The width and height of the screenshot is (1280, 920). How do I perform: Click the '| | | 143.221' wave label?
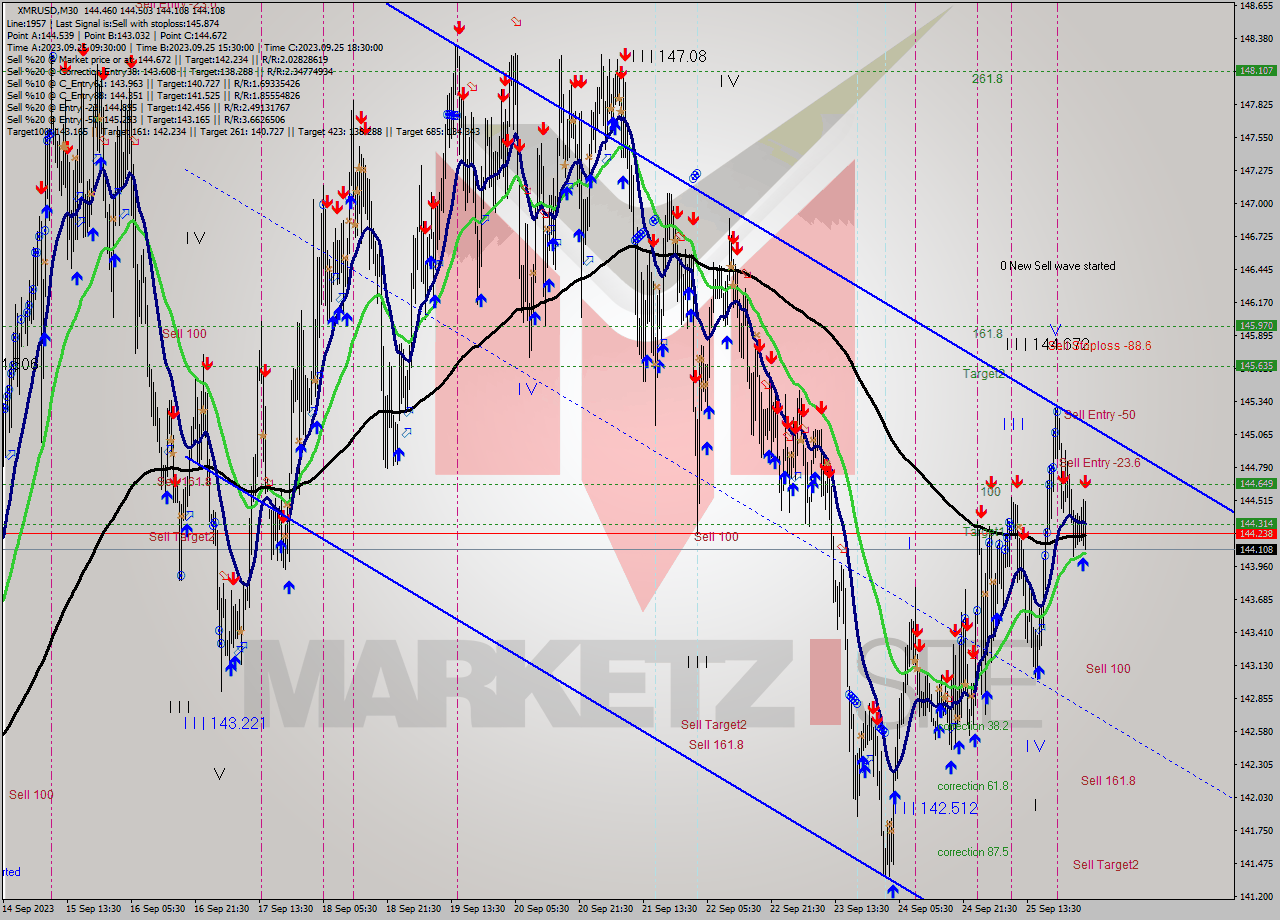pos(225,723)
